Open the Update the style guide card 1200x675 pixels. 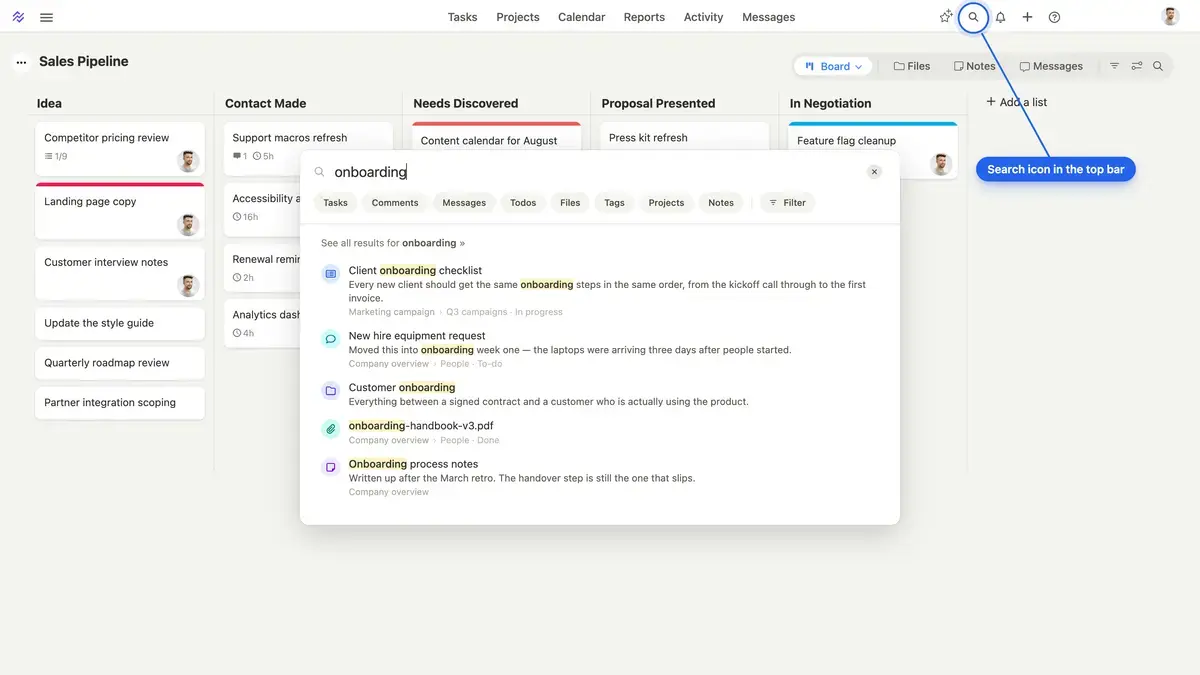120,323
